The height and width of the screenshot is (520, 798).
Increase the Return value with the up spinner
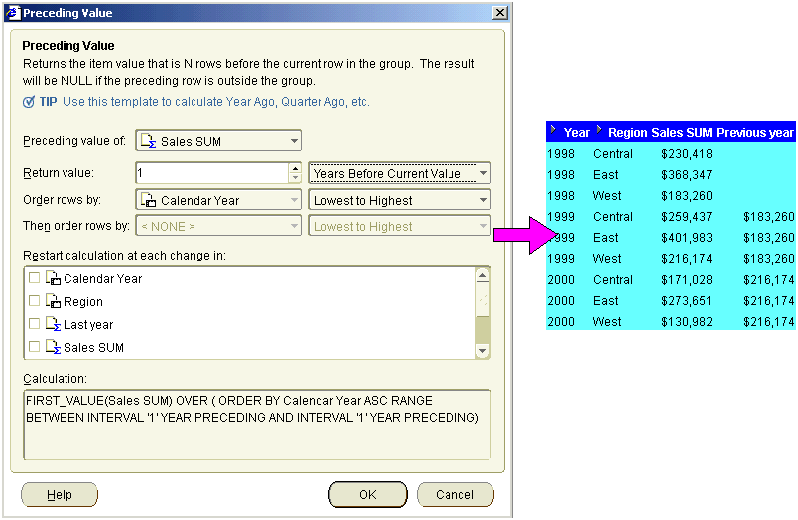pos(295,168)
